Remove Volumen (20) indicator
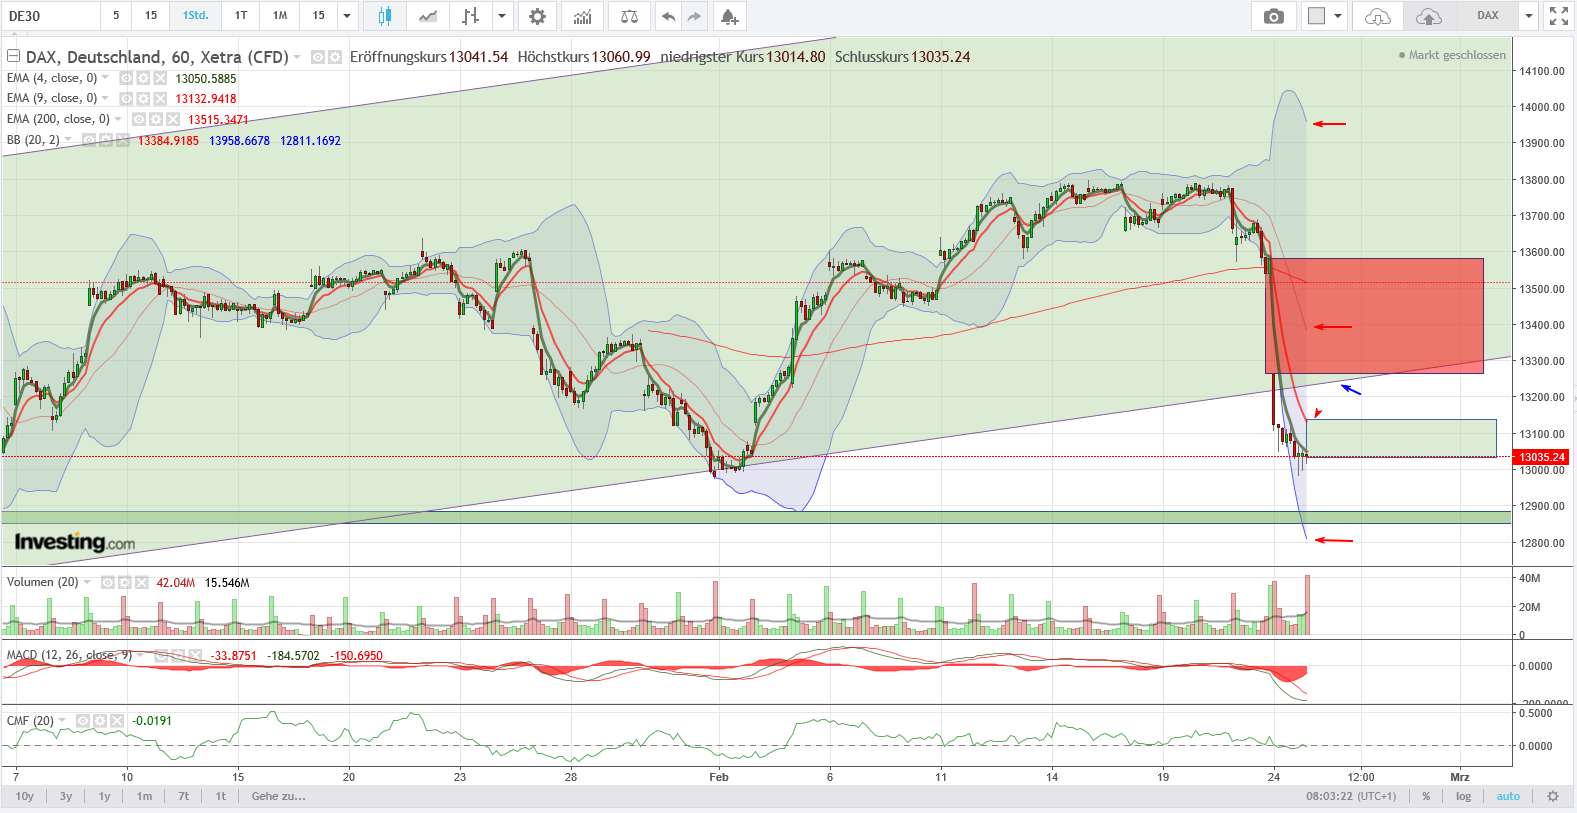Screen dimensions: 1577x813 pos(141,582)
